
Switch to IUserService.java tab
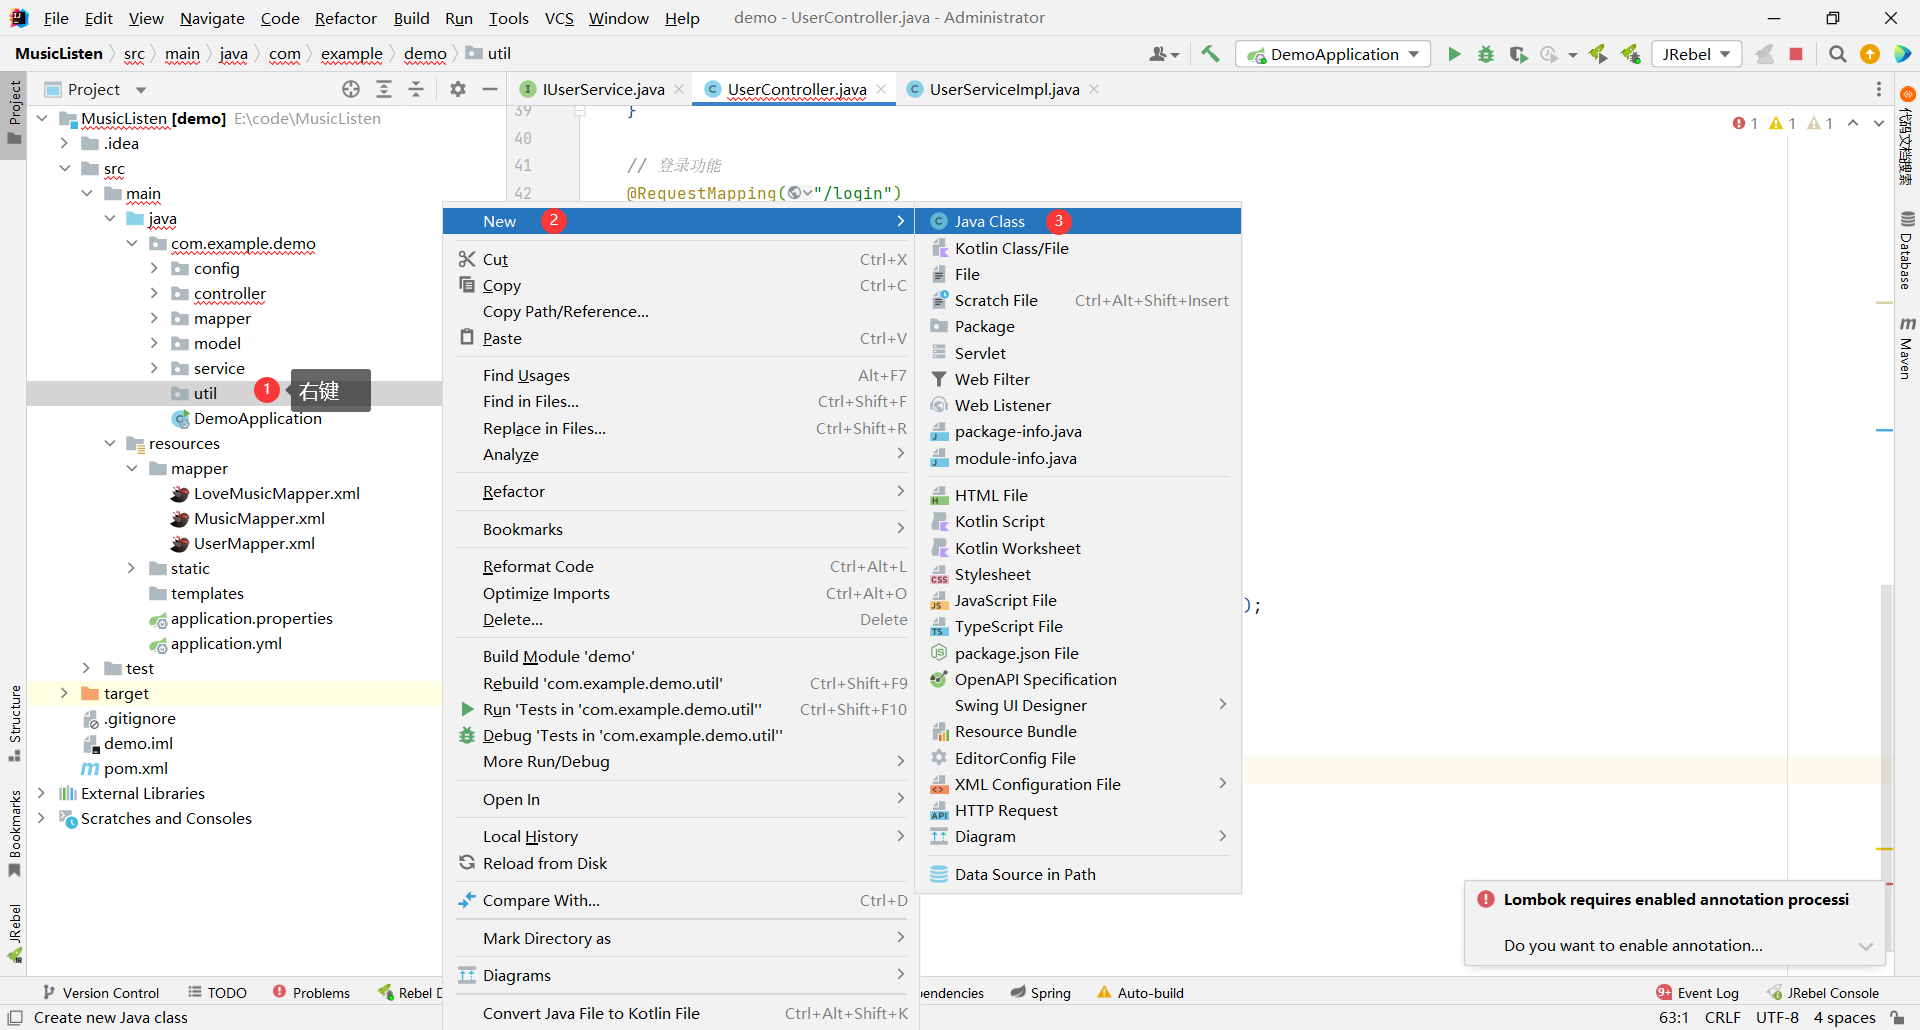pyautogui.click(x=603, y=89)
